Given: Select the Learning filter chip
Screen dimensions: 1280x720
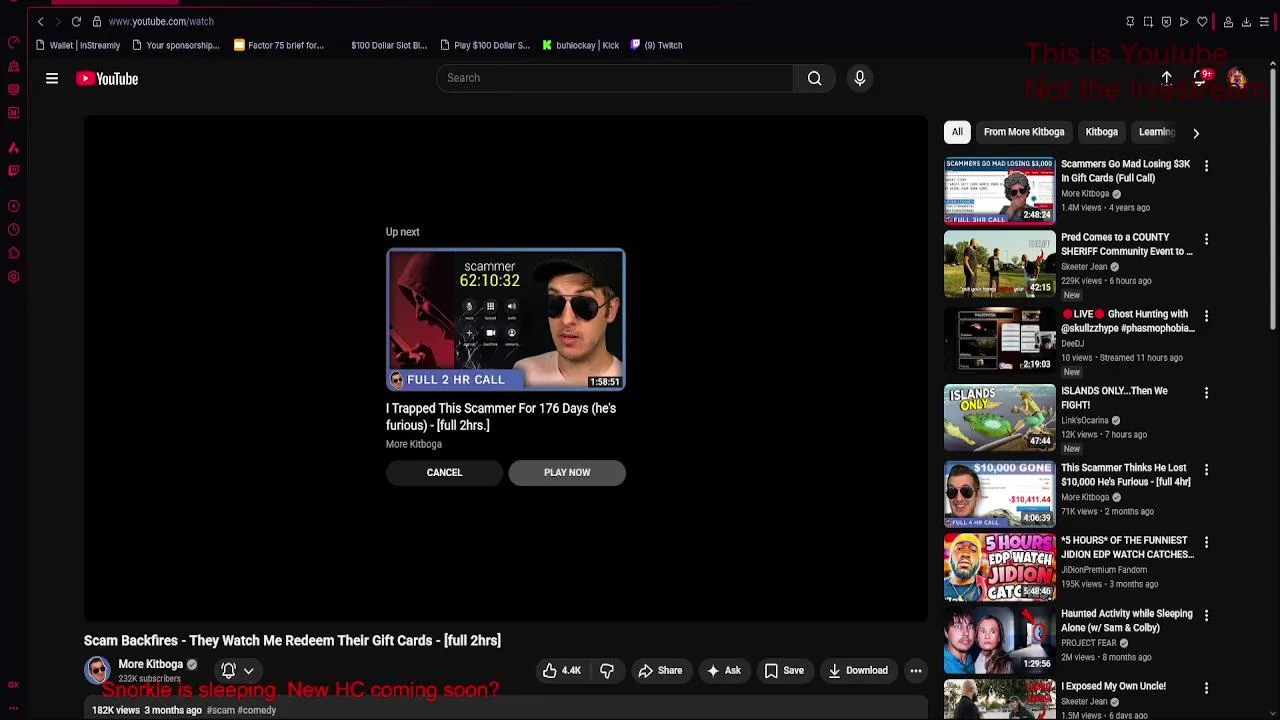Looking at the screenshot, I should tap(1156, 132).
